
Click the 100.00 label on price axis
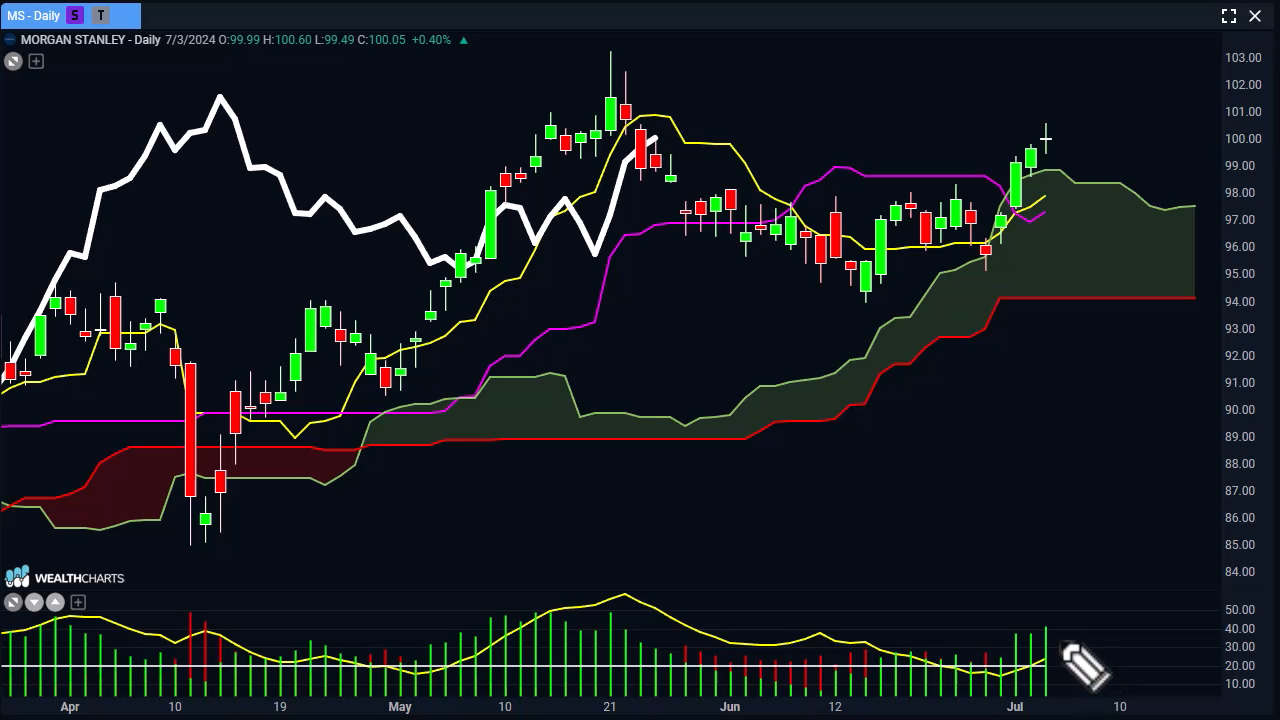coord(1242,139)
